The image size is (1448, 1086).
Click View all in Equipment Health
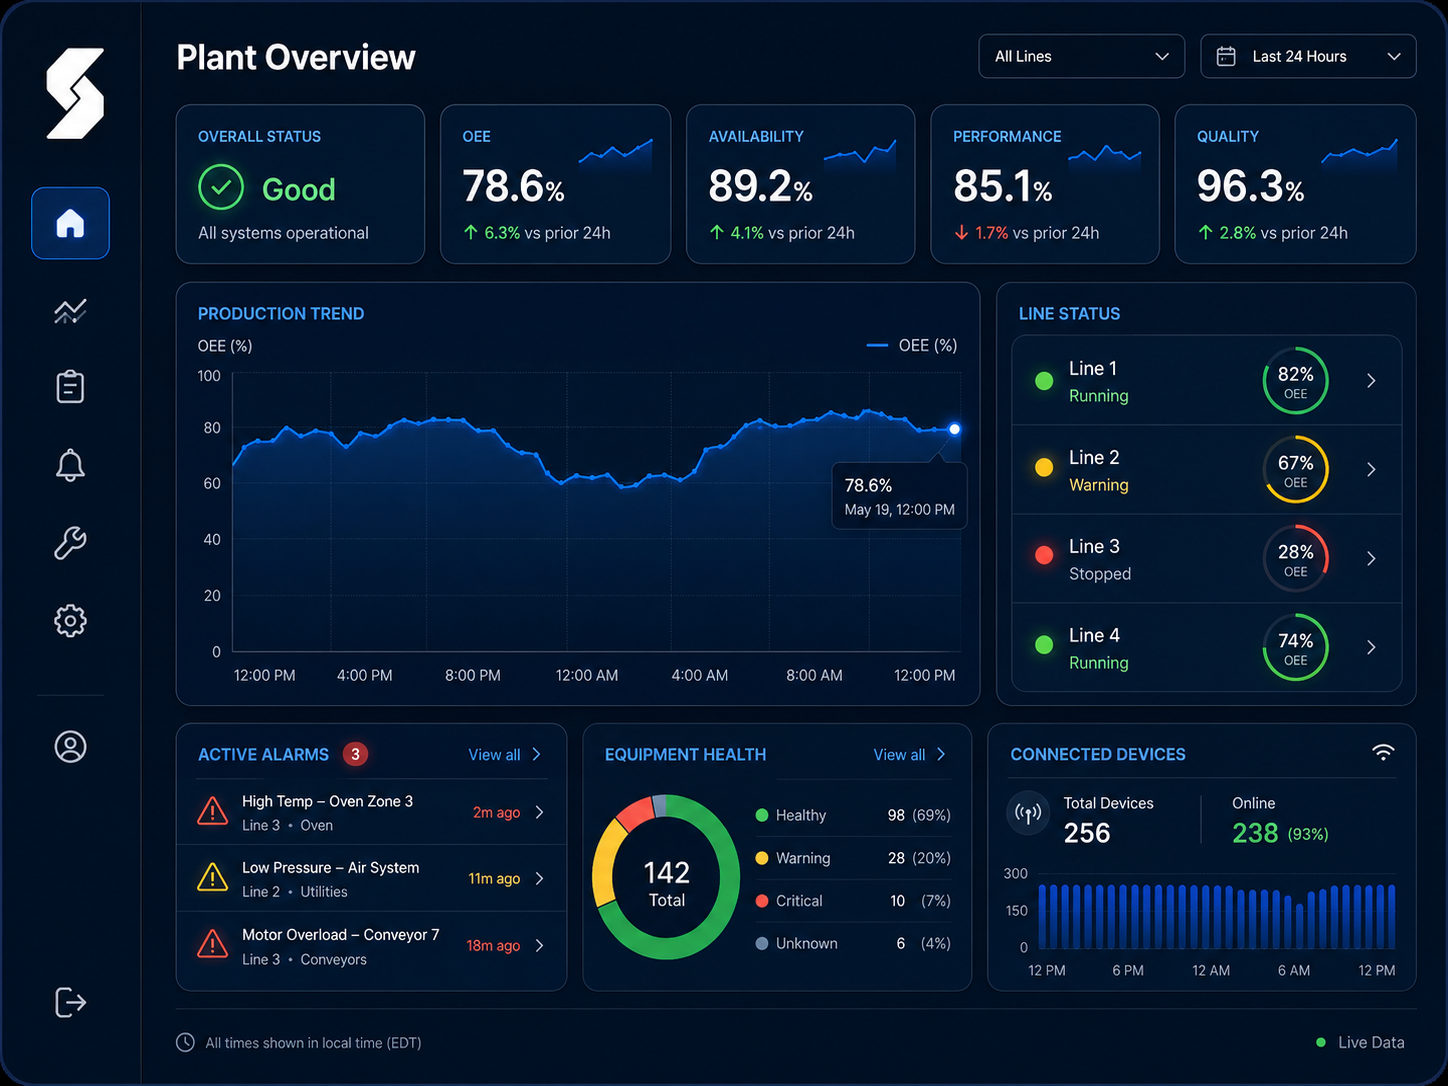[910, 754]
